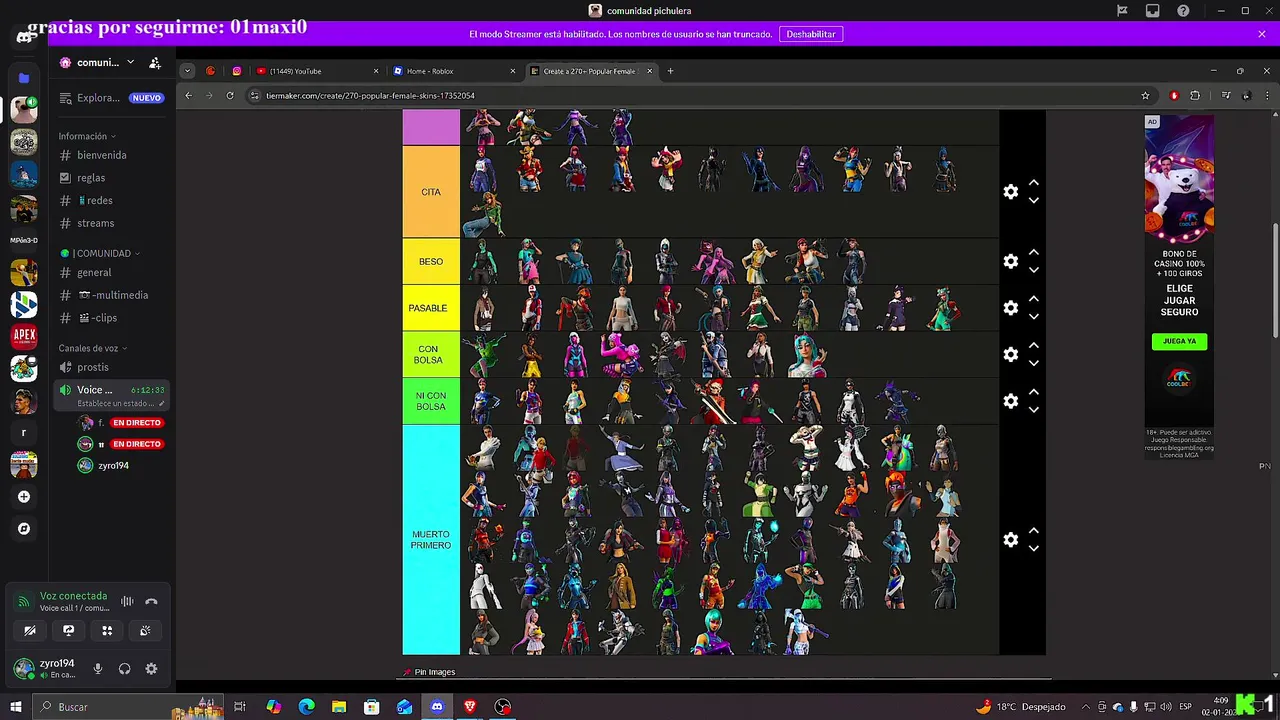The width and height of the screenshot is (1280, 720).
Task: Open soundboard in Discord voice panel
Action: [x=145, y=630]
